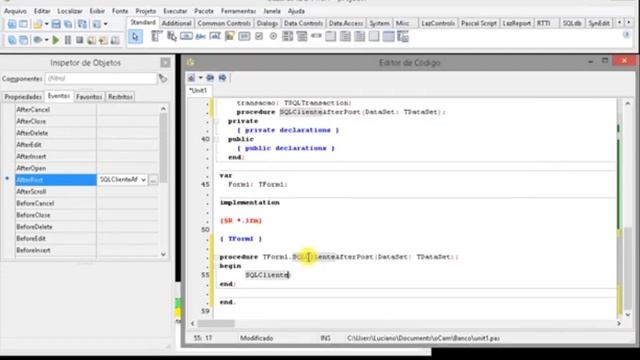Click the Code Editor horizontal scrollbar thumb
The image size is (640, 360).
click(x=216, y=324)
